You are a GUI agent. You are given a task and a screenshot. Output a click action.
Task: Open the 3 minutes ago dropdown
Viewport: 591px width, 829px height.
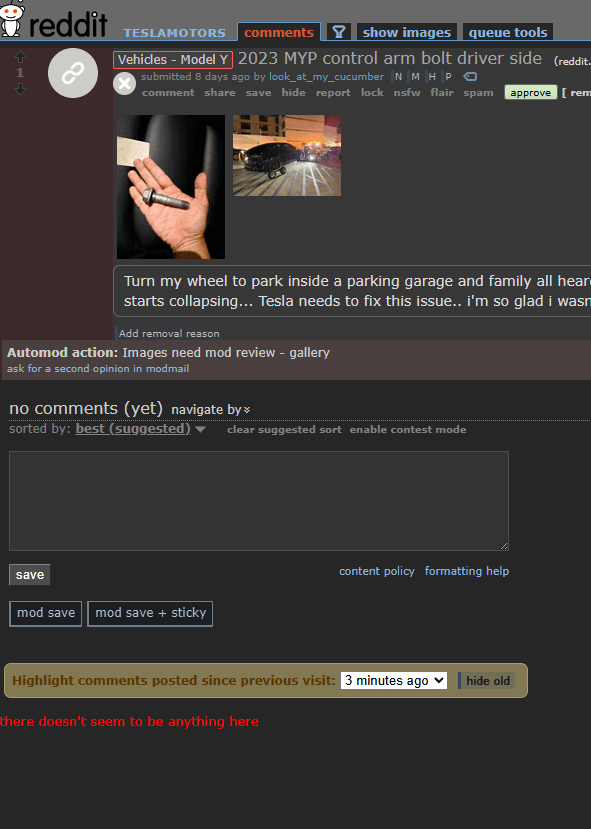[x=394, y=680]
